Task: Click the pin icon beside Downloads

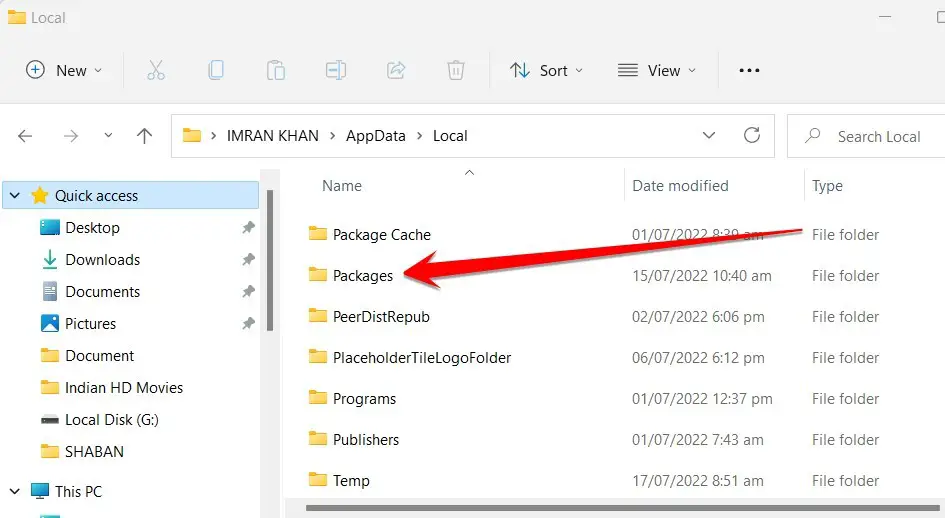Action: pyautogui.click(x=248, y=259)
